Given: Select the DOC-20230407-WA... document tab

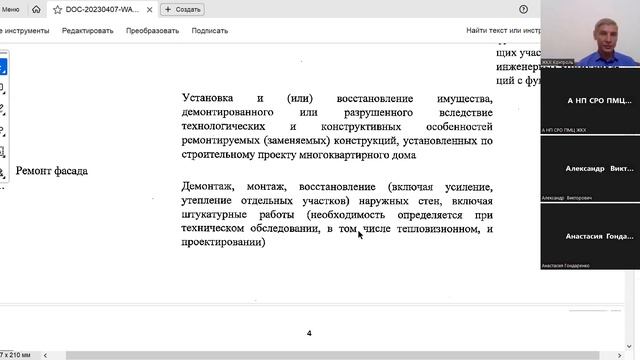Looking at the screenshot, I should point(102,9).
